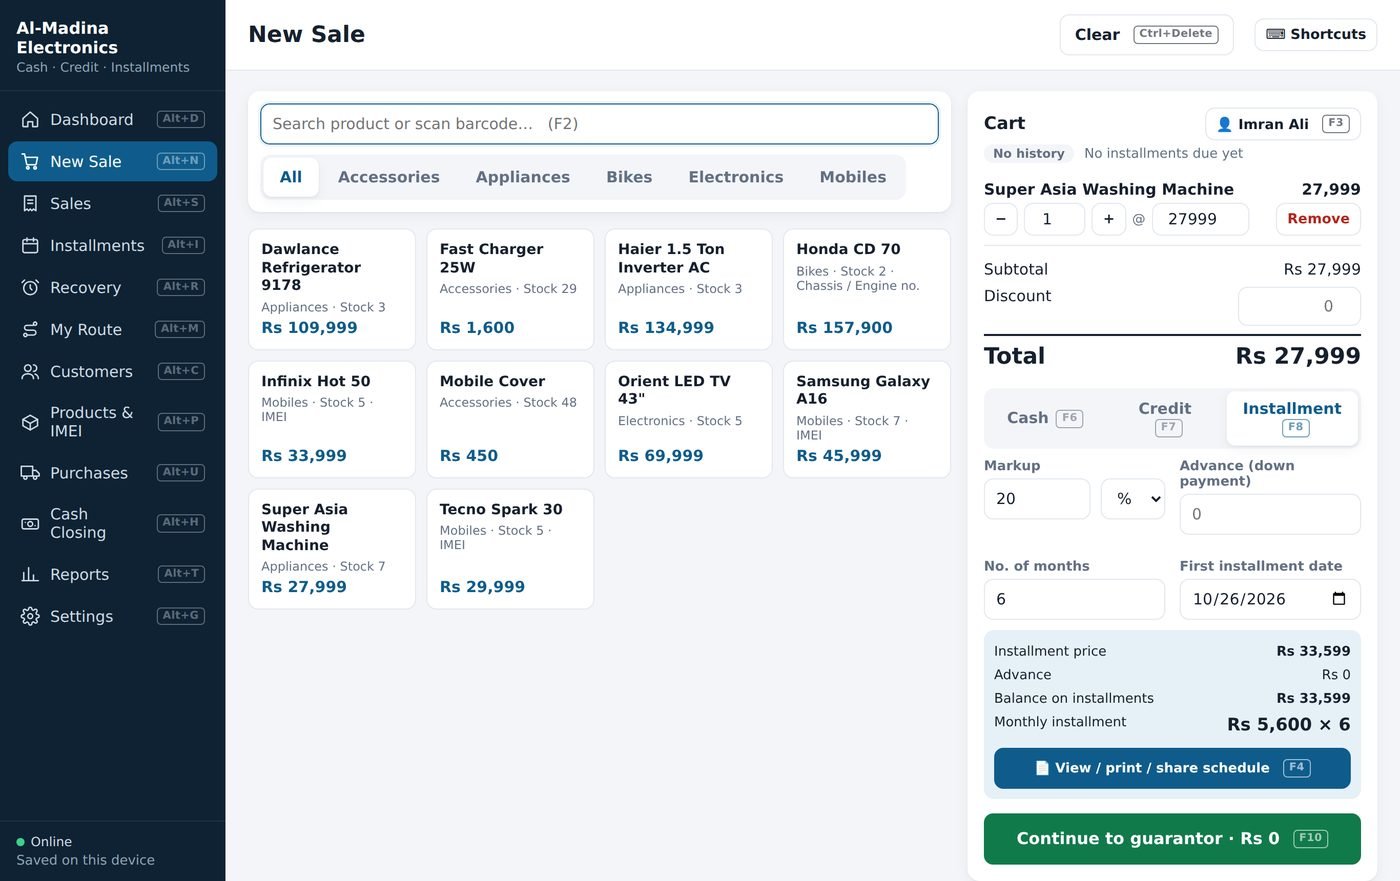The image size is (1400, 881).
Task: Click the Sales receipt icon in sidebar
Action: [x=30, y=203]
